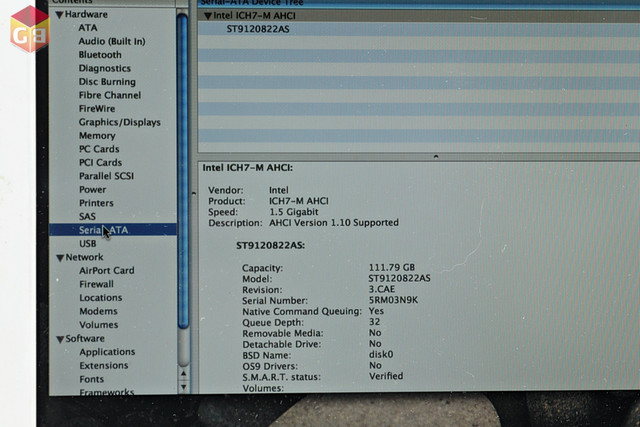This screenshot has height=427, width=640.
Task: Open the Bluetooth hardware entry
Action: pos(100,55)
